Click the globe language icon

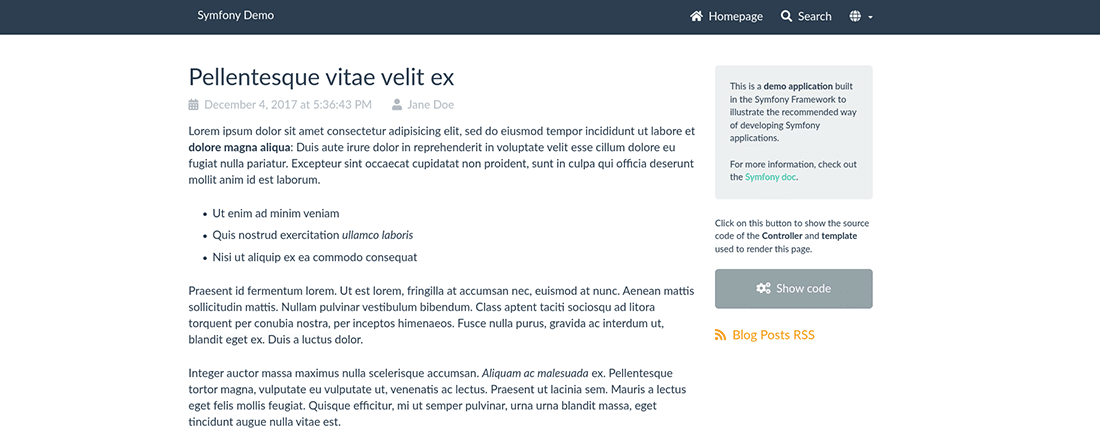855,16
